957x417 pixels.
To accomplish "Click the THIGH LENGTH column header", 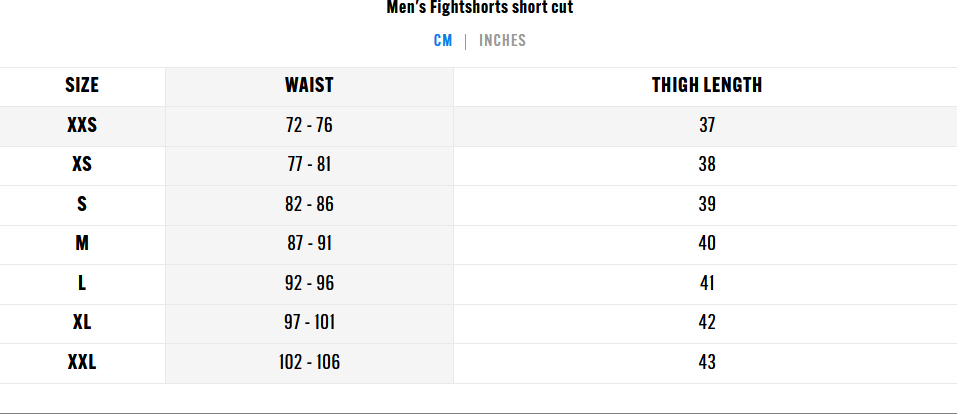I will click(x=707, y=85).
